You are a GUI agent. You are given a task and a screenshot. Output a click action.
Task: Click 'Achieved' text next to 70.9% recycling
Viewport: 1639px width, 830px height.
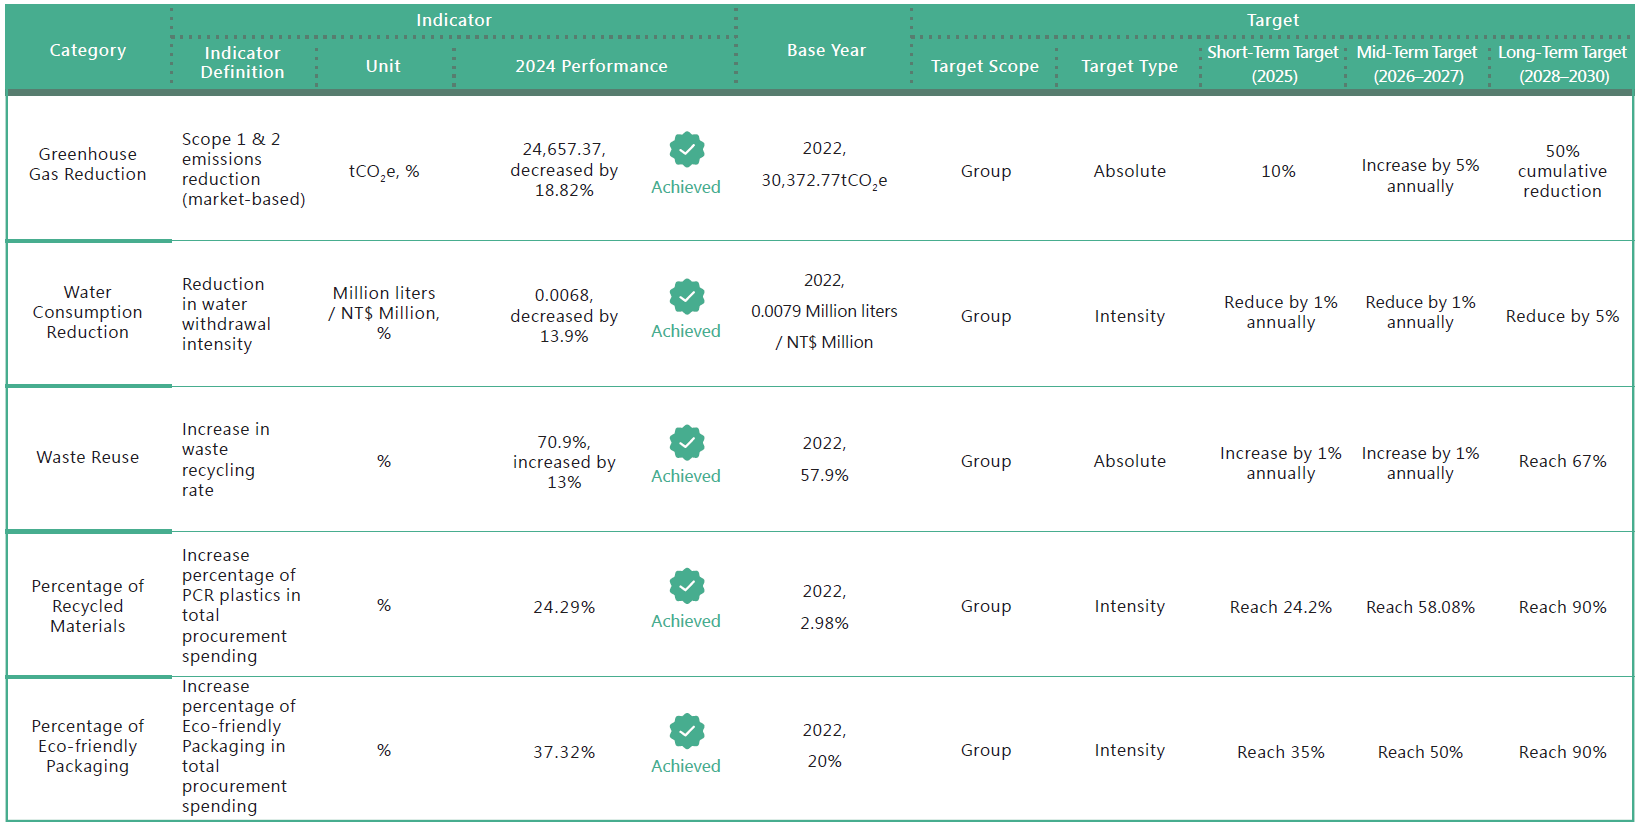[x=685, y=476]
